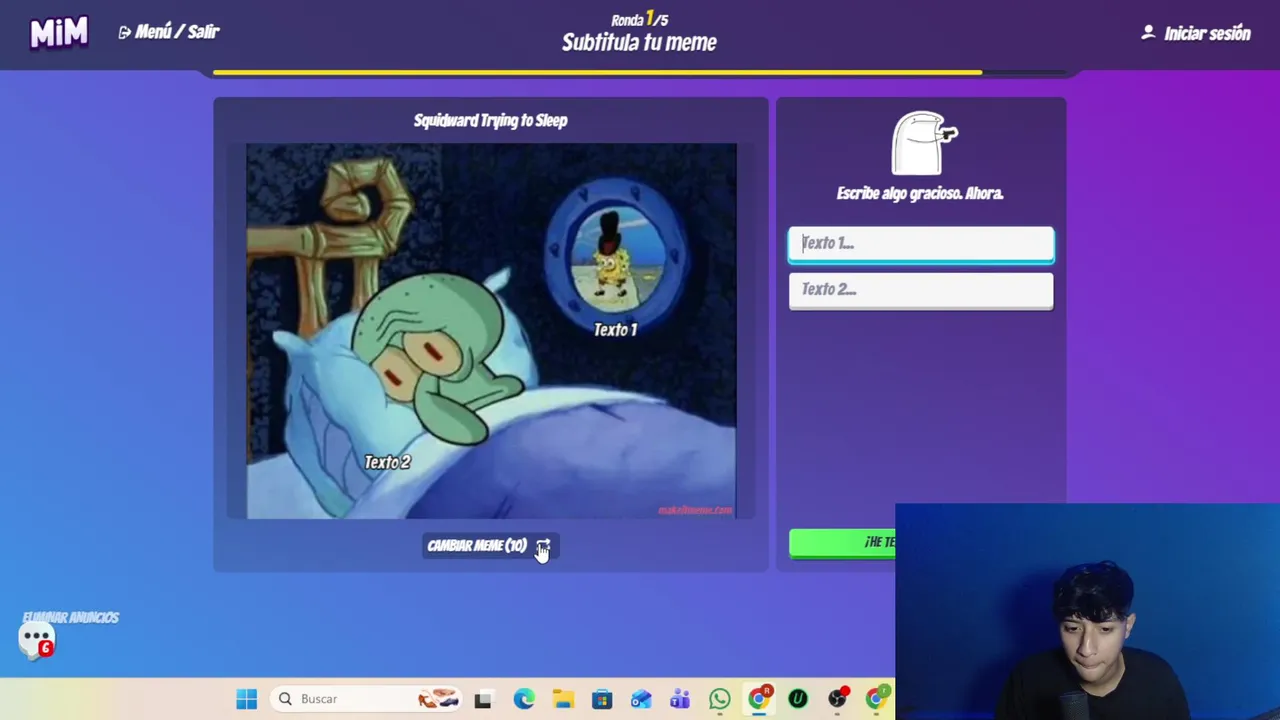Click the Squidward meme image
Image resolution: width=1280 pixels, height=720 pixels.
(491, 331)
